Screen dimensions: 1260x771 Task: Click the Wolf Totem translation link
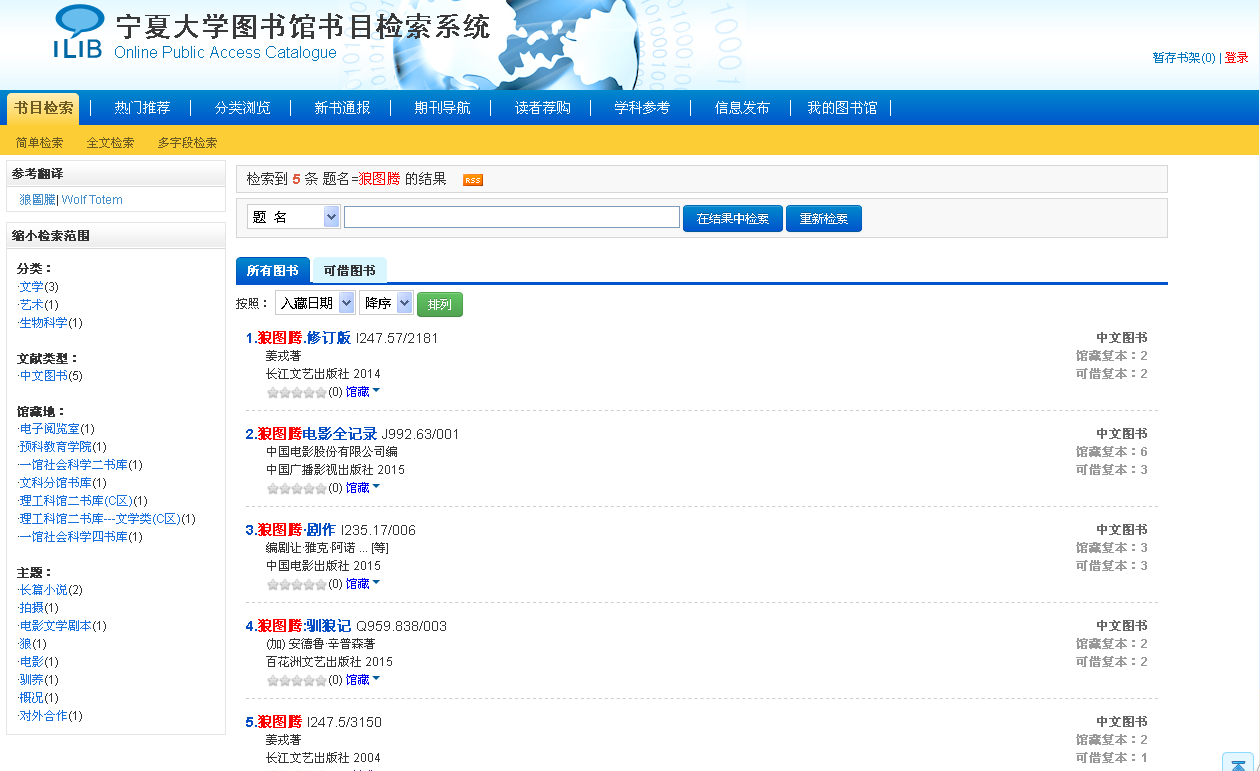[x=92, y=200]
